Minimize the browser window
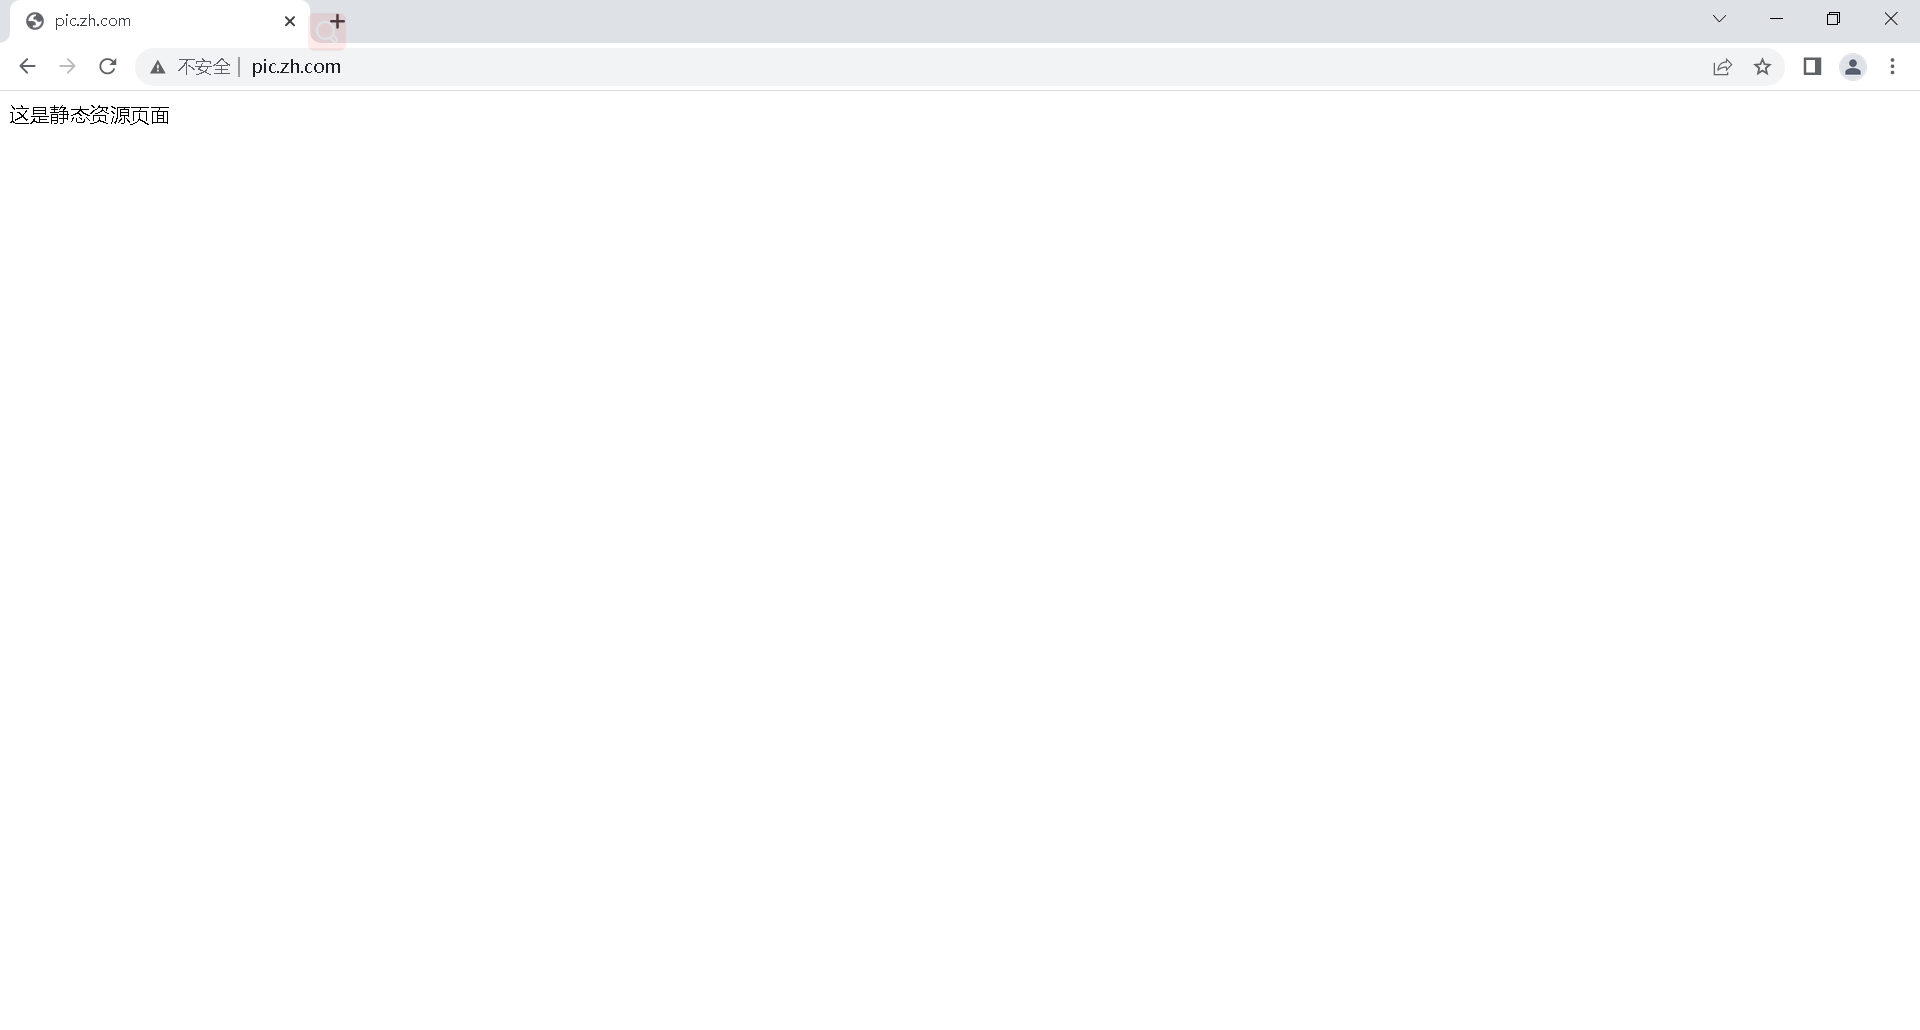The width and height of the screenshot is (1920, 1030). tap(1777, 19)
